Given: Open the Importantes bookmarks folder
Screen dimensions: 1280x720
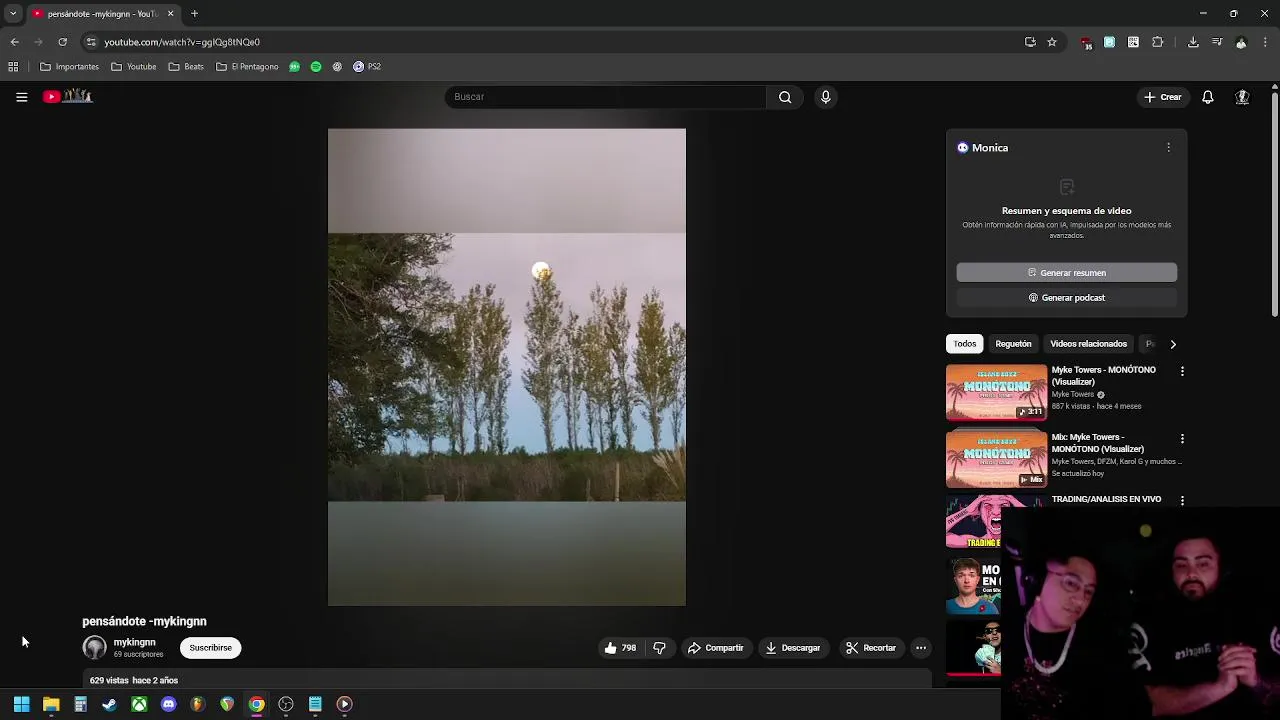Looking at the screenshot, I should (x=69, y=67).
